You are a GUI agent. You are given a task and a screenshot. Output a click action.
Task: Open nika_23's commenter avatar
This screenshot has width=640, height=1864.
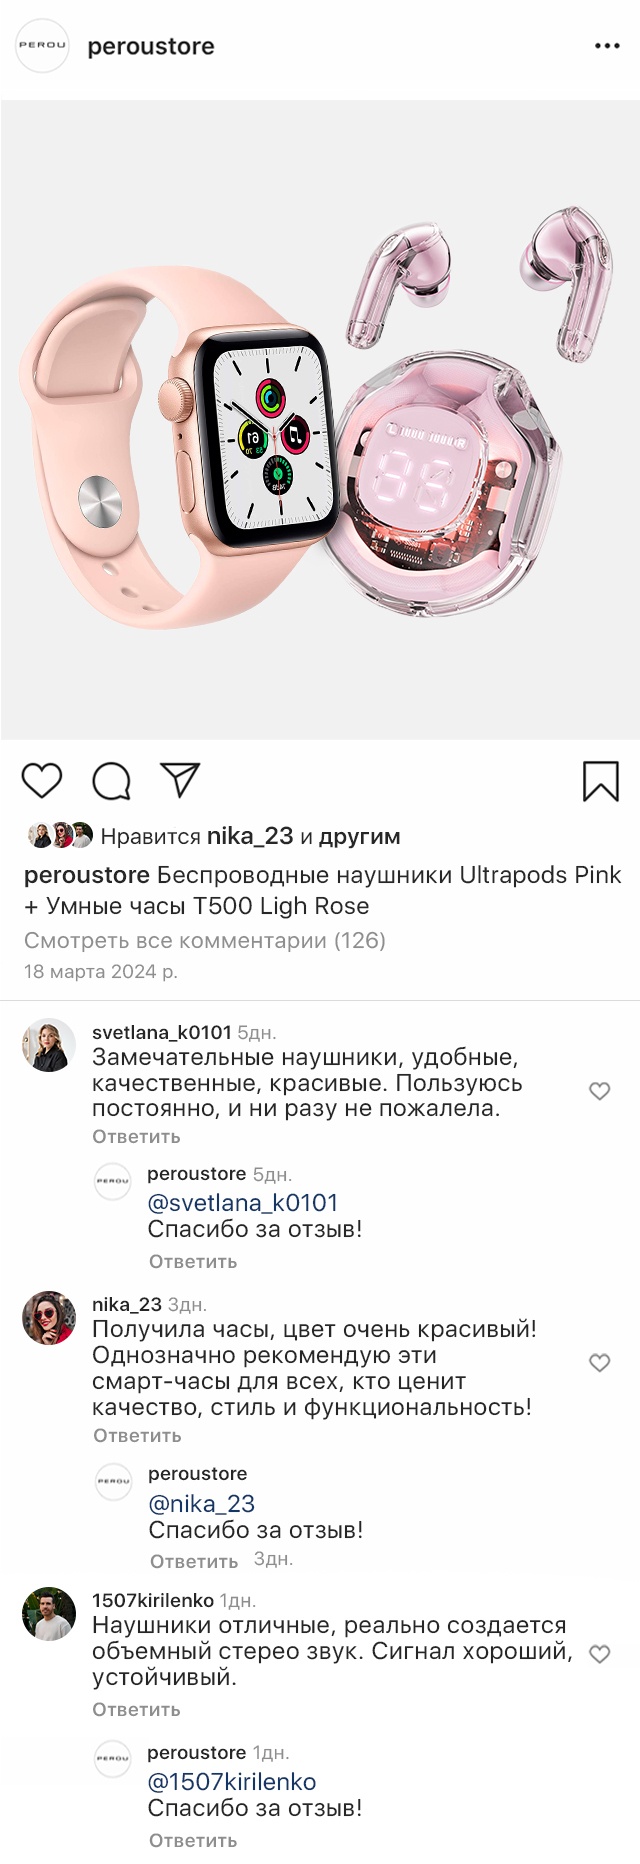[x=49, y=1317]
